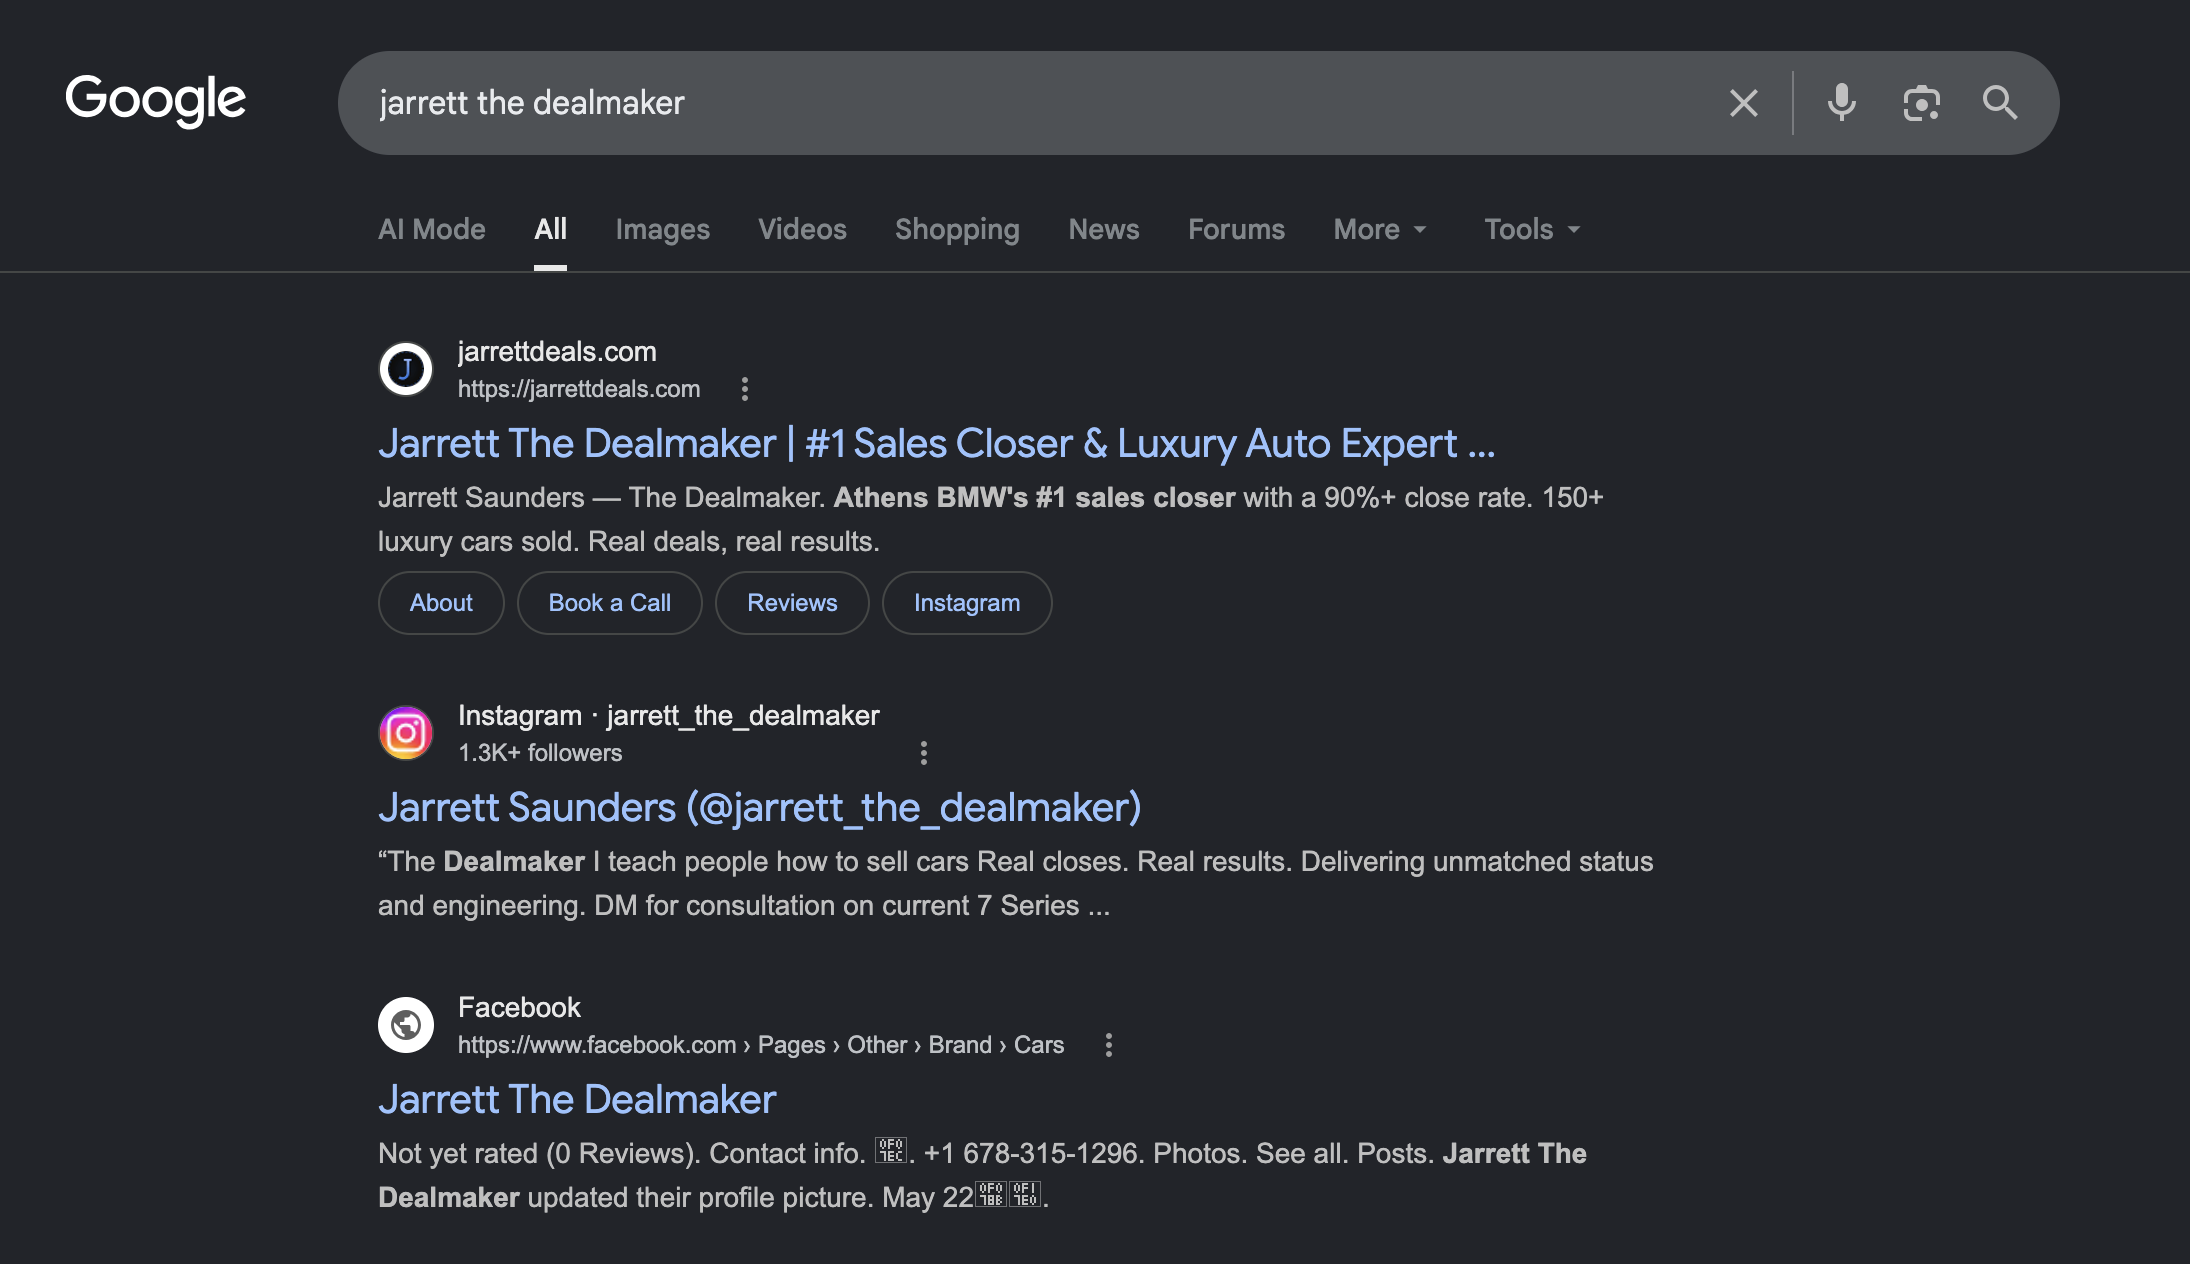Start voice search with microphone icon

coord(1841,103)
